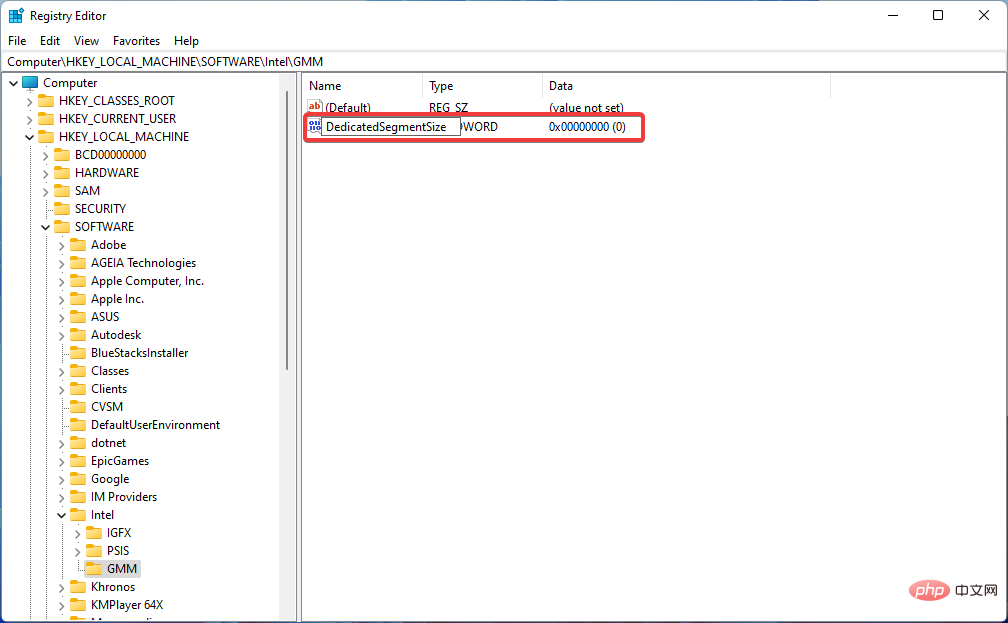Click the SECURITY folder icon
The height and width of the screenshot is (623, 1008).
pyautogui.click(x=62, y=209)
